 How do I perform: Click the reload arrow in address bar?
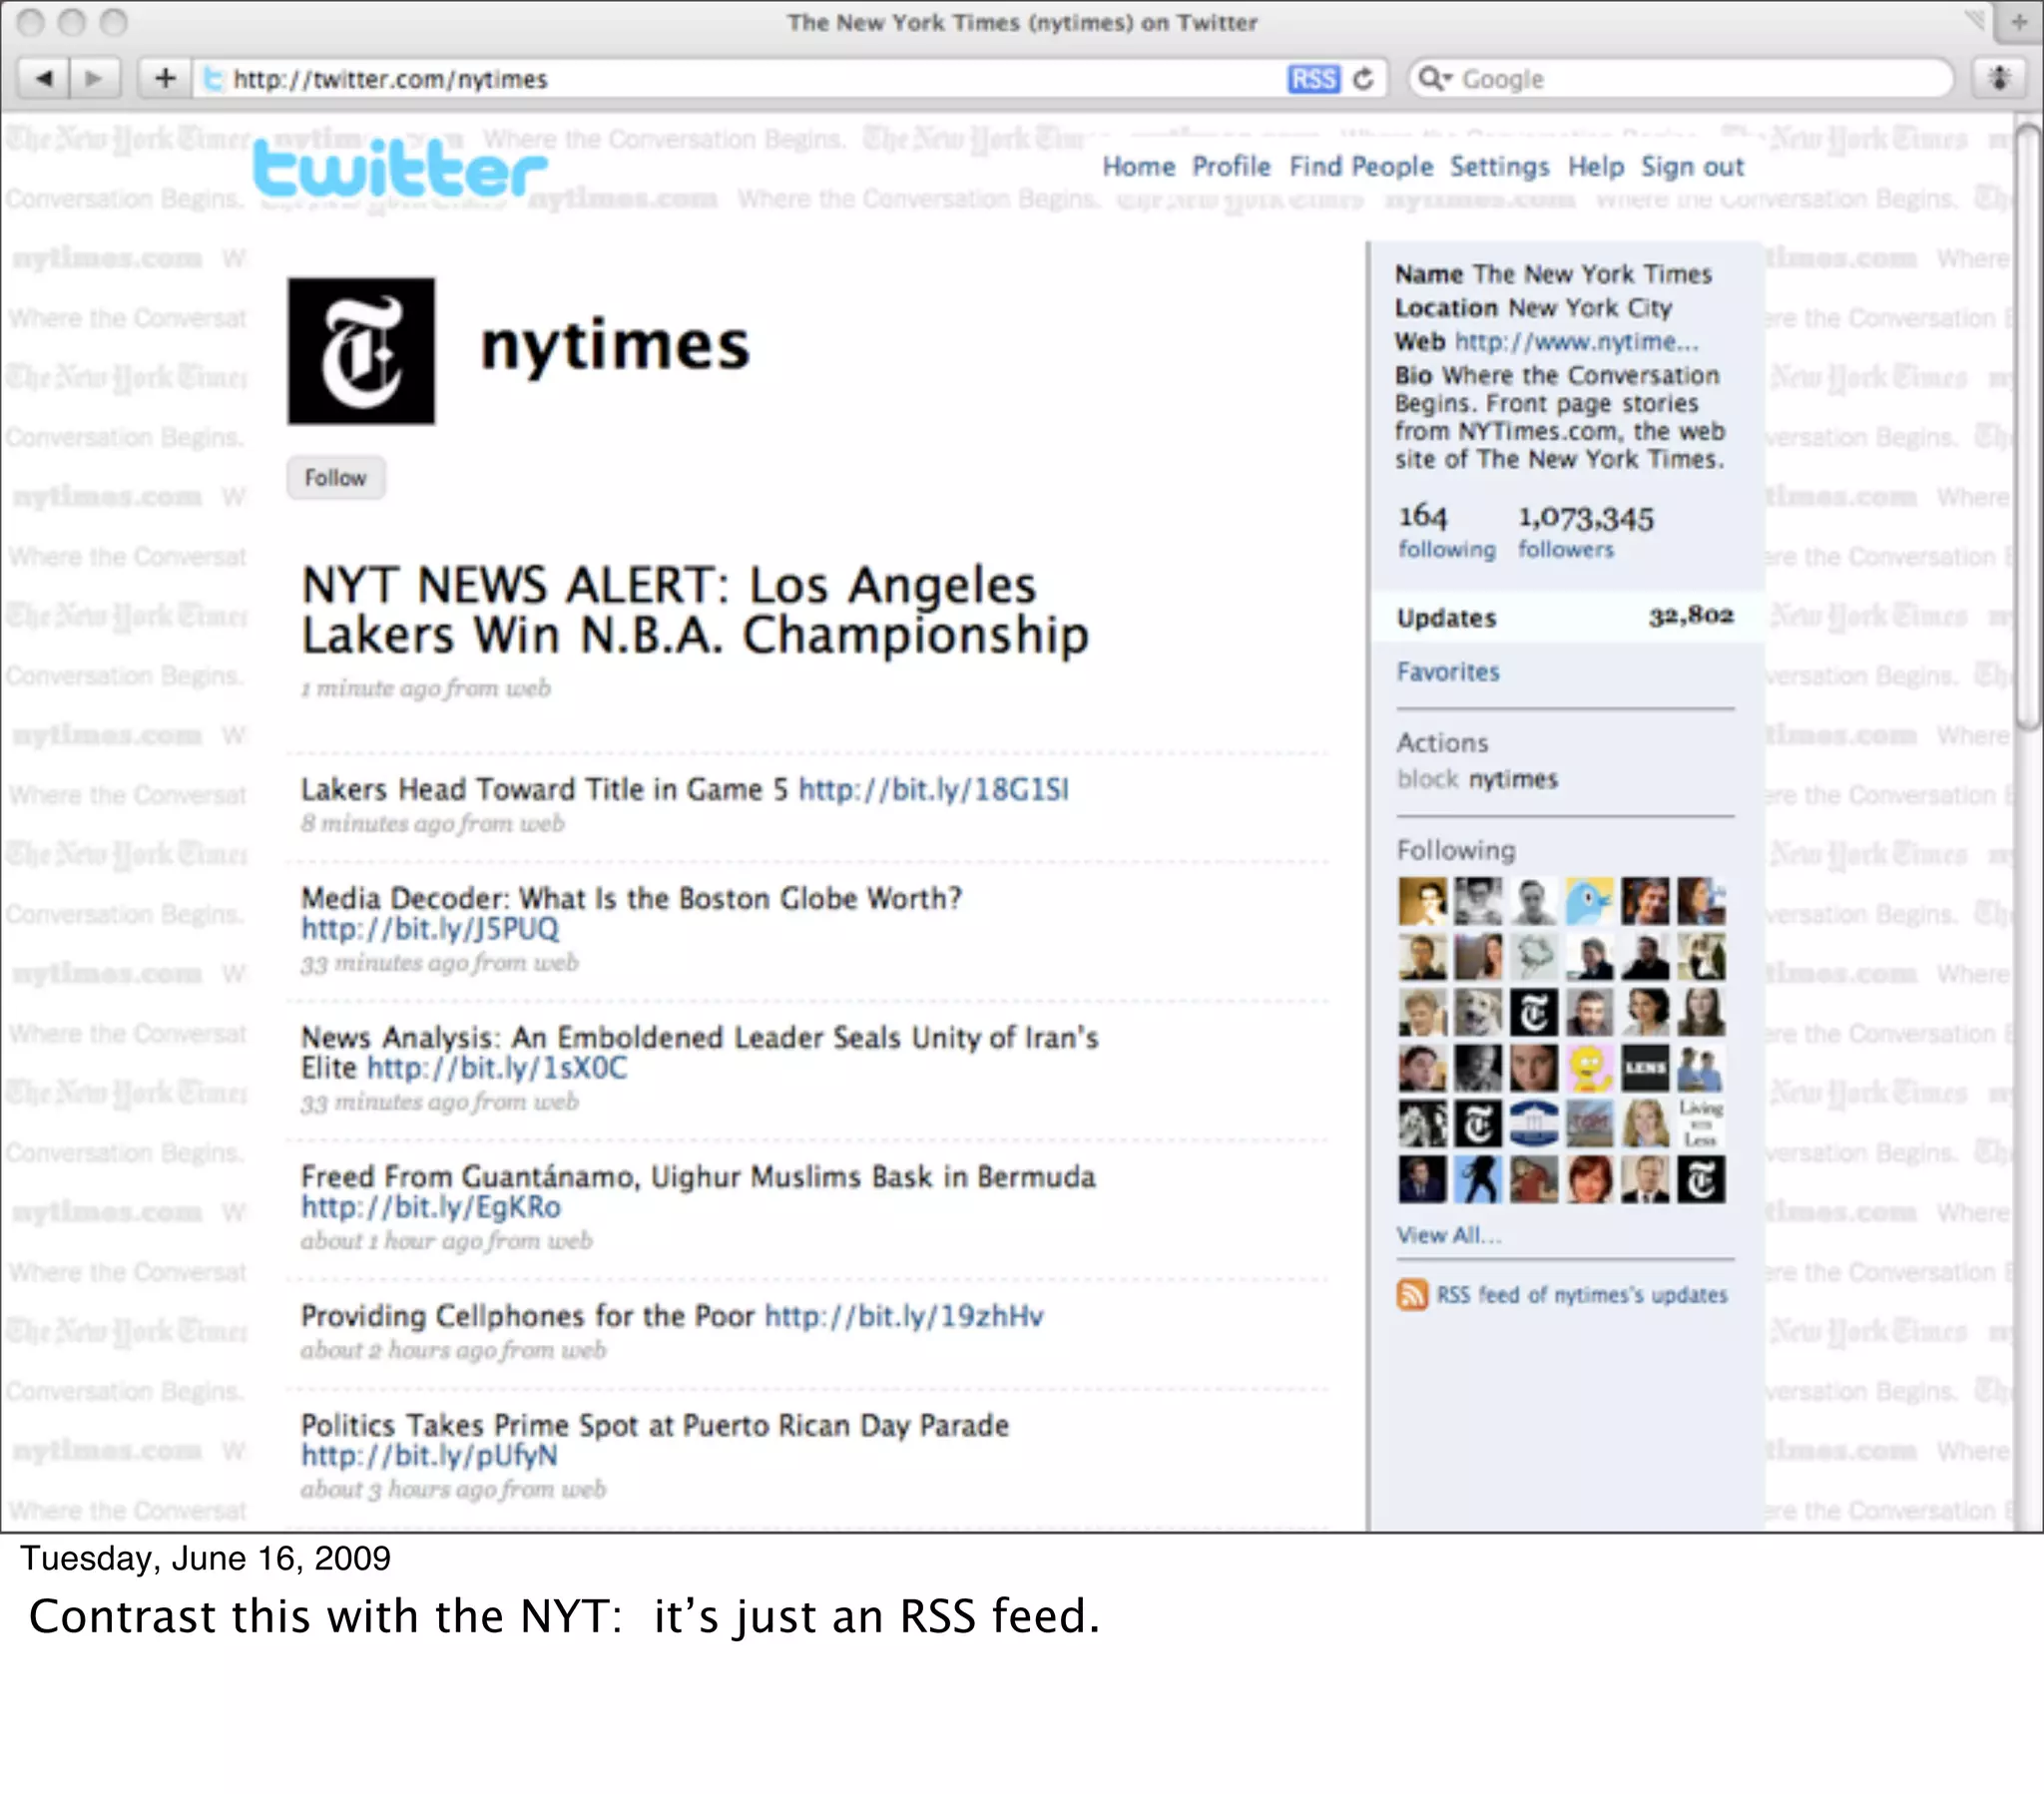[x=1363, y=79]
